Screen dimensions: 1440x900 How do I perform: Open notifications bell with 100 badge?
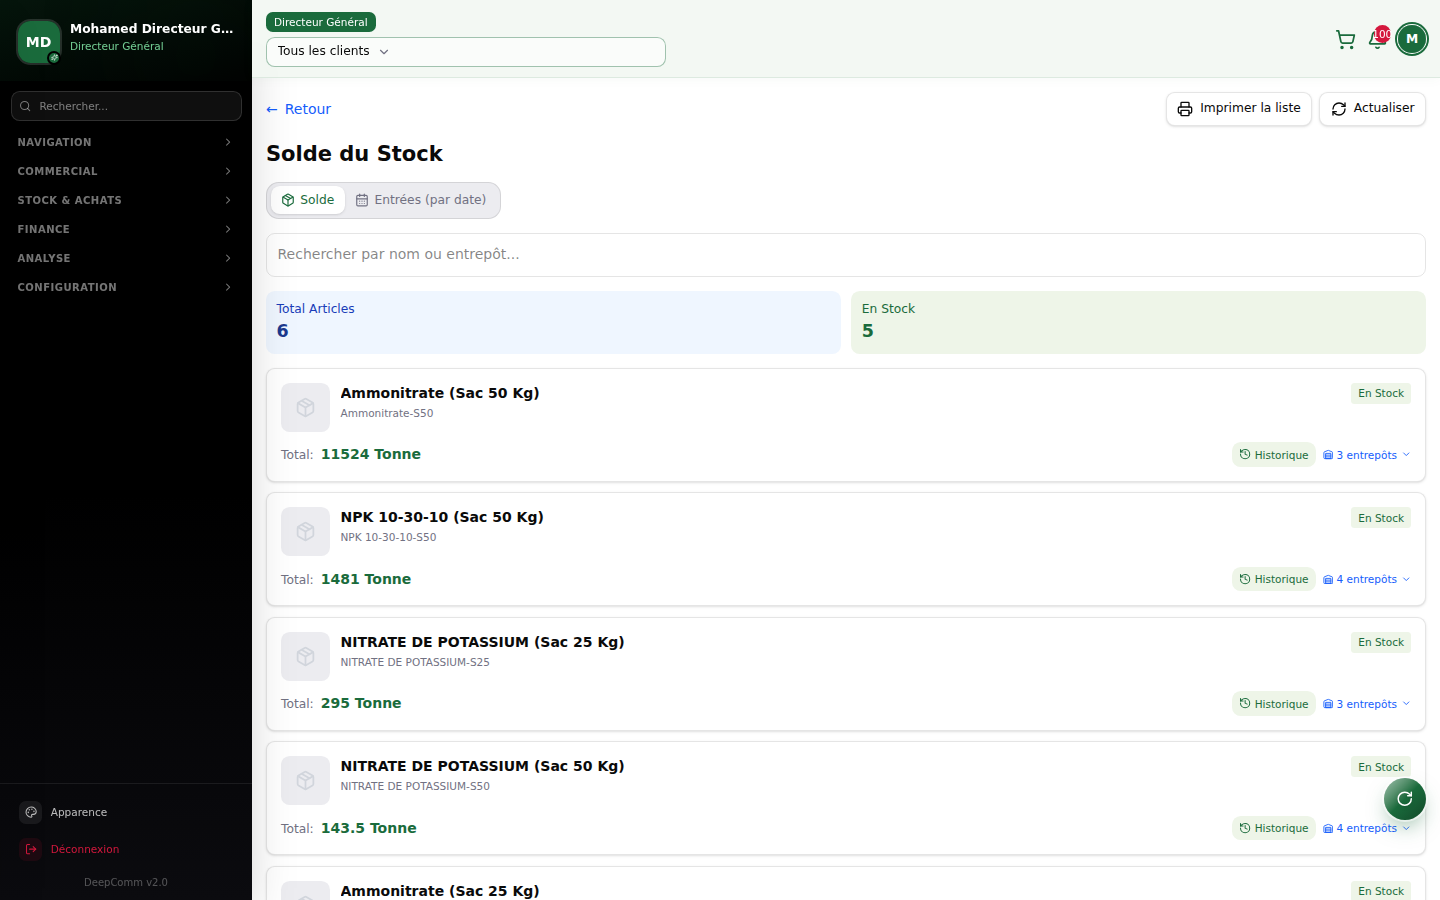tap(1377, 39)
